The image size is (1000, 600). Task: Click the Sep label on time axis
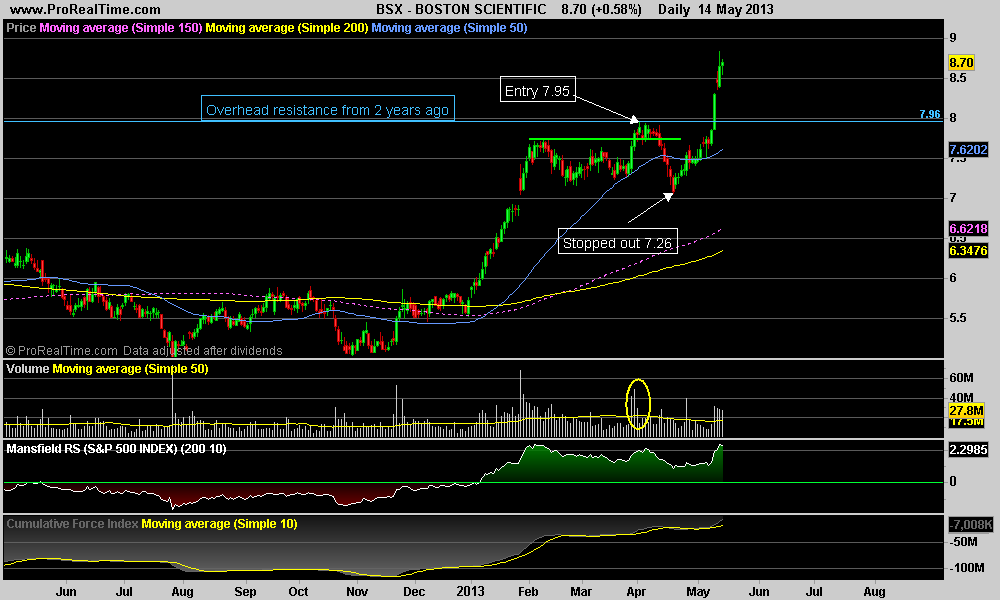tap(245, 592)
